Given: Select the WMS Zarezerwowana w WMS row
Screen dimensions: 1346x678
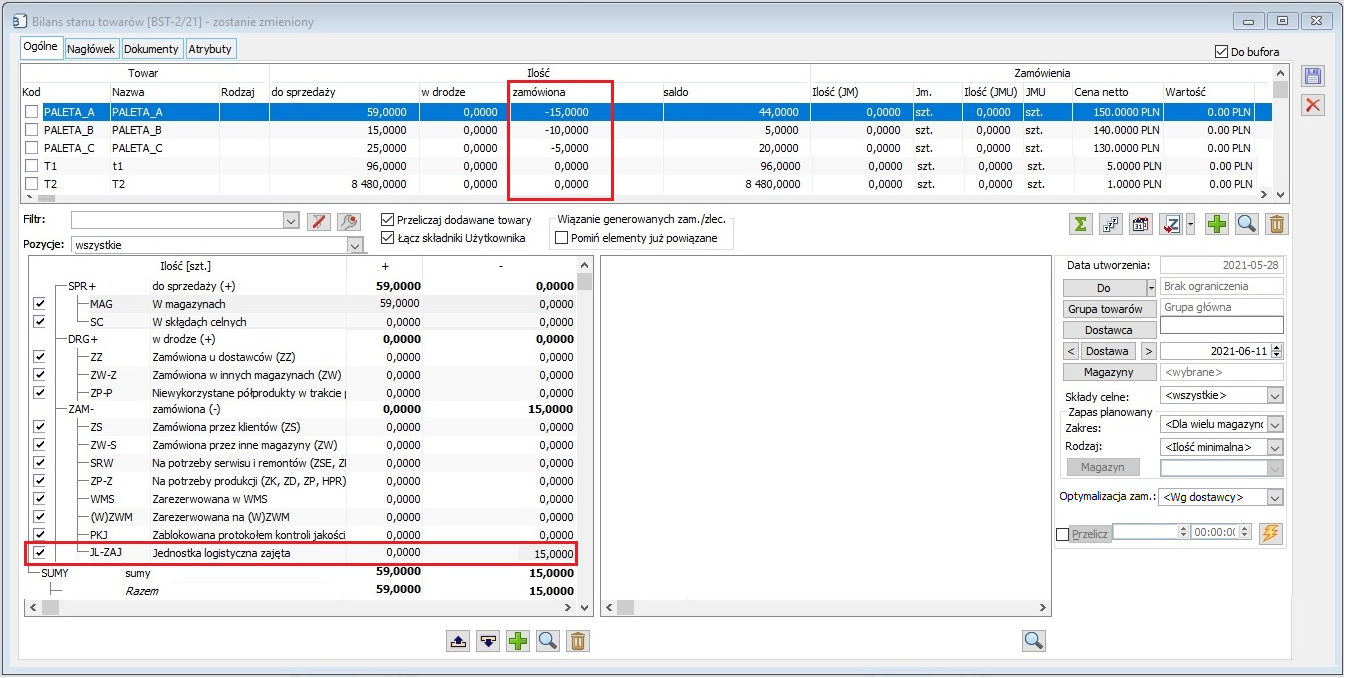Looking at the screenshot, I should pyautogui.click(x=303, y=499).
